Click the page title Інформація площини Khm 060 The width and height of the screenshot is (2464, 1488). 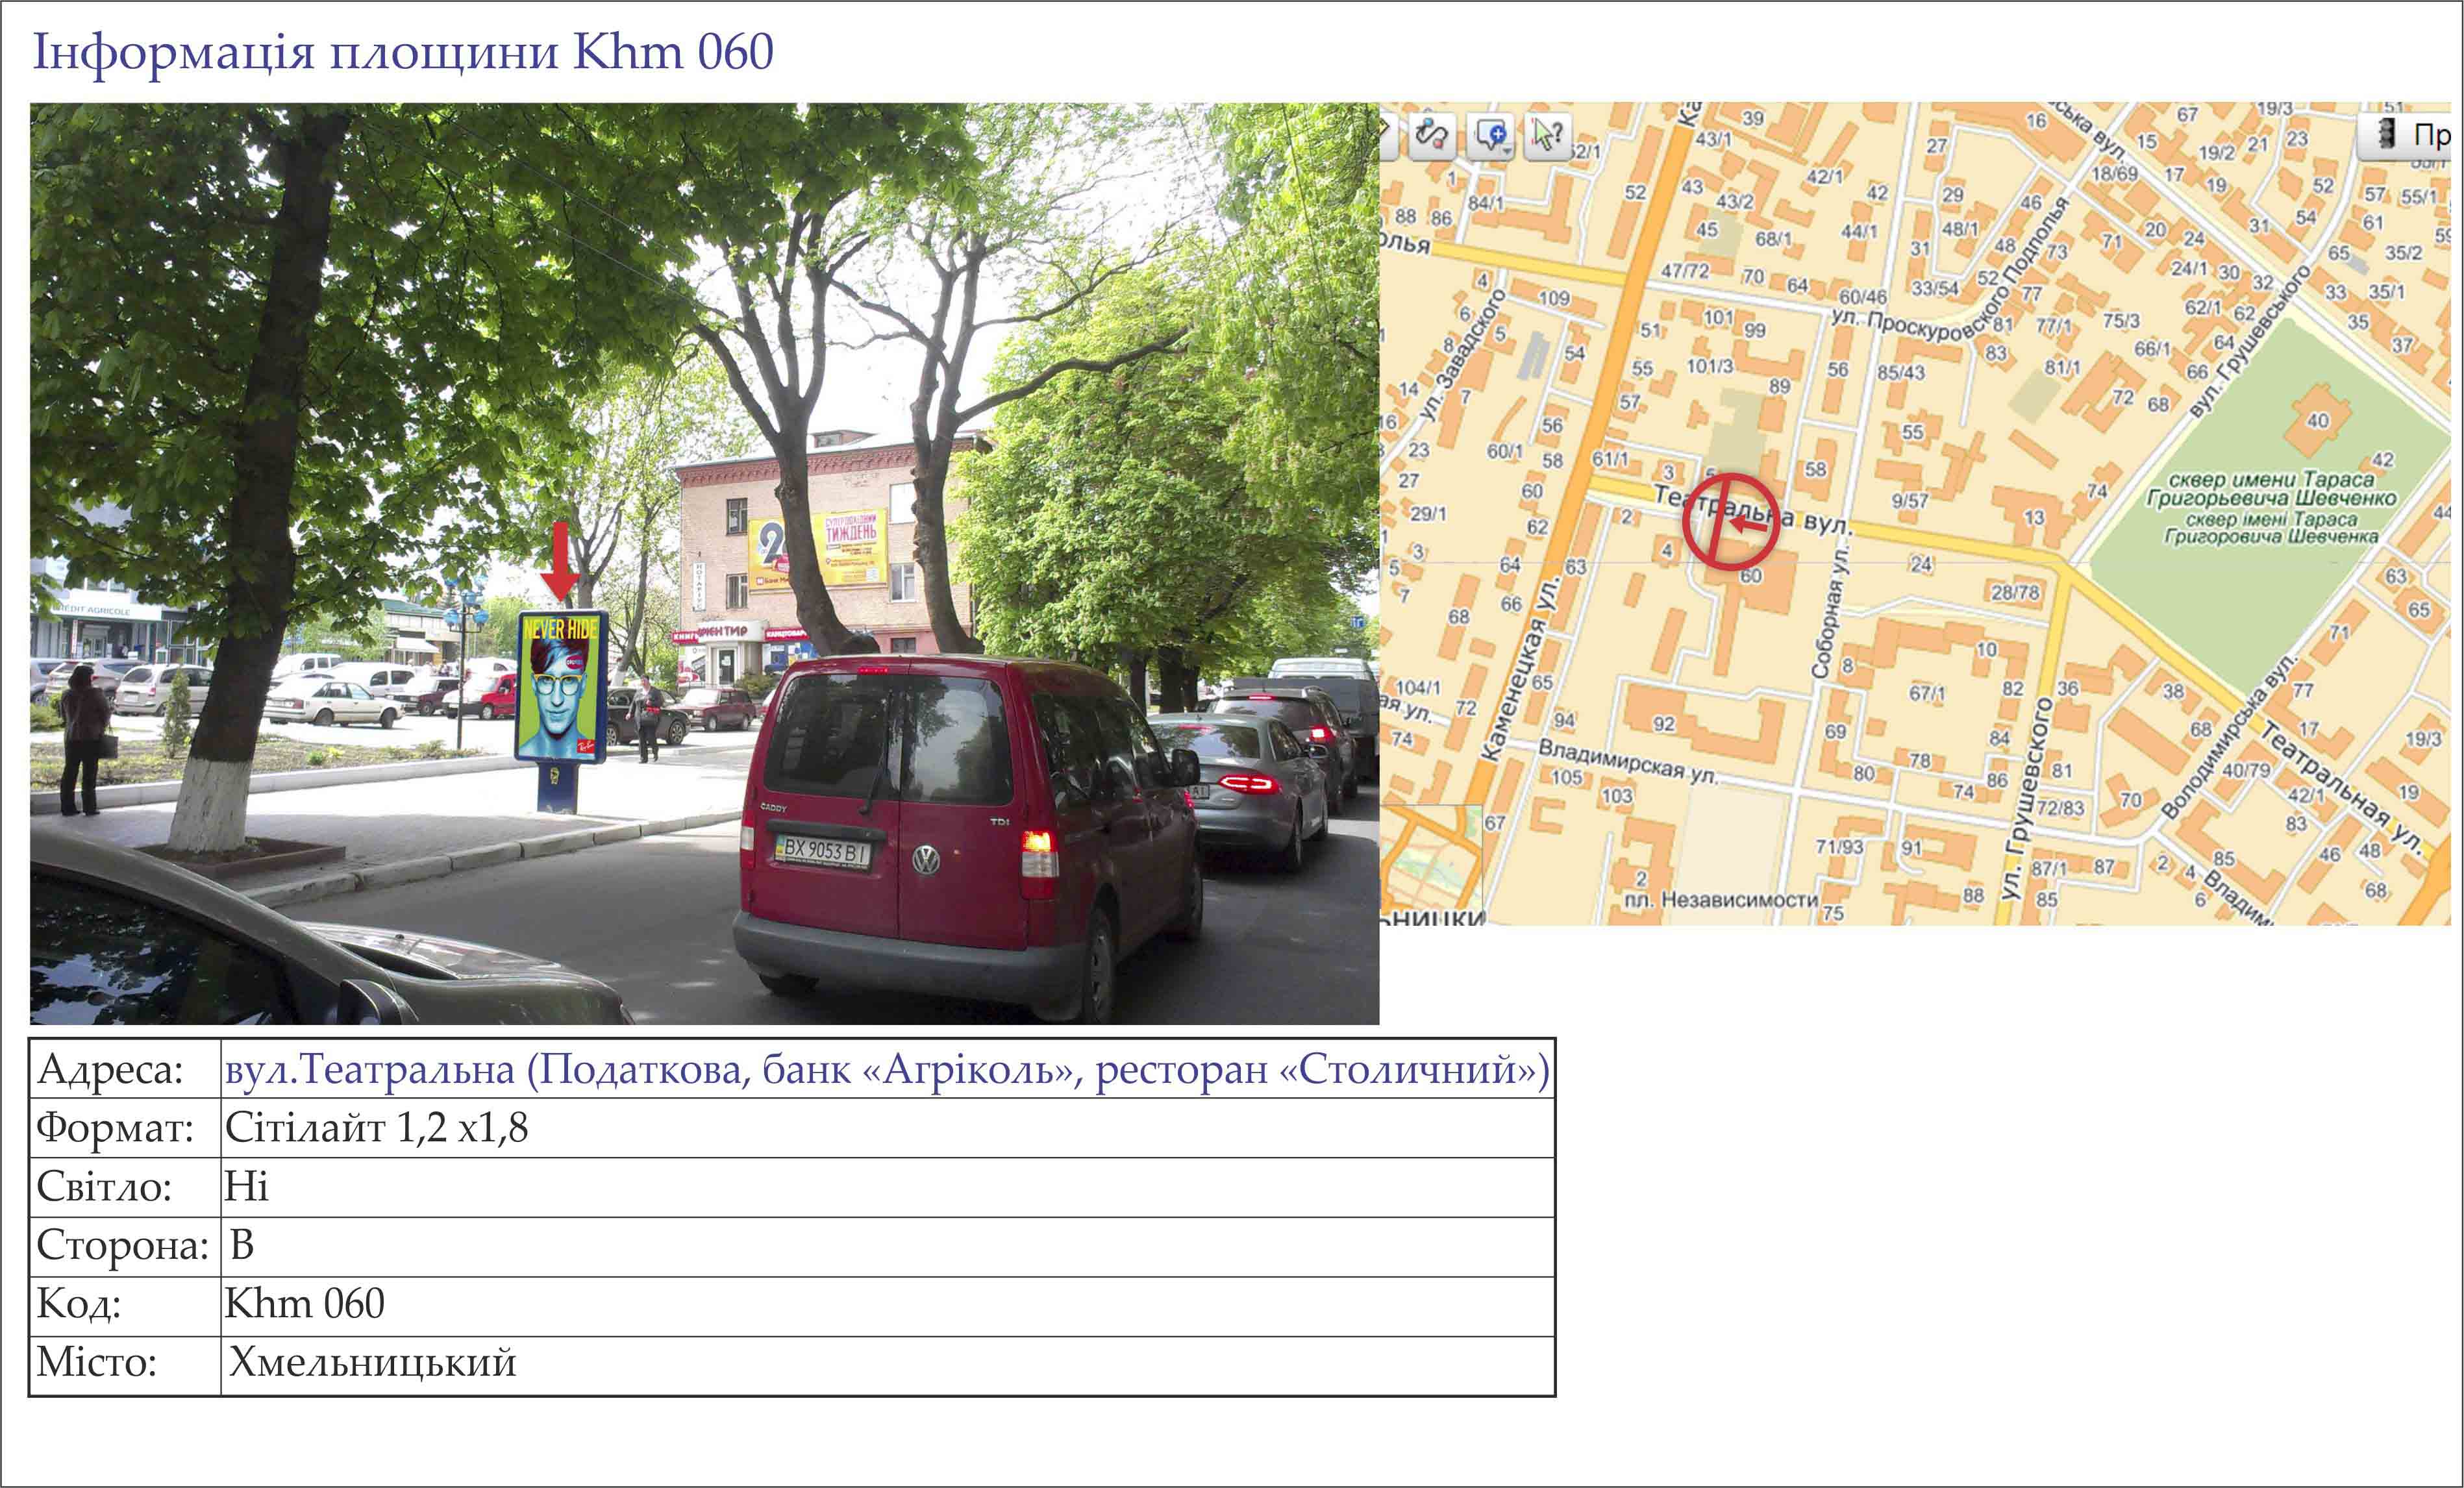pos(403,52)
